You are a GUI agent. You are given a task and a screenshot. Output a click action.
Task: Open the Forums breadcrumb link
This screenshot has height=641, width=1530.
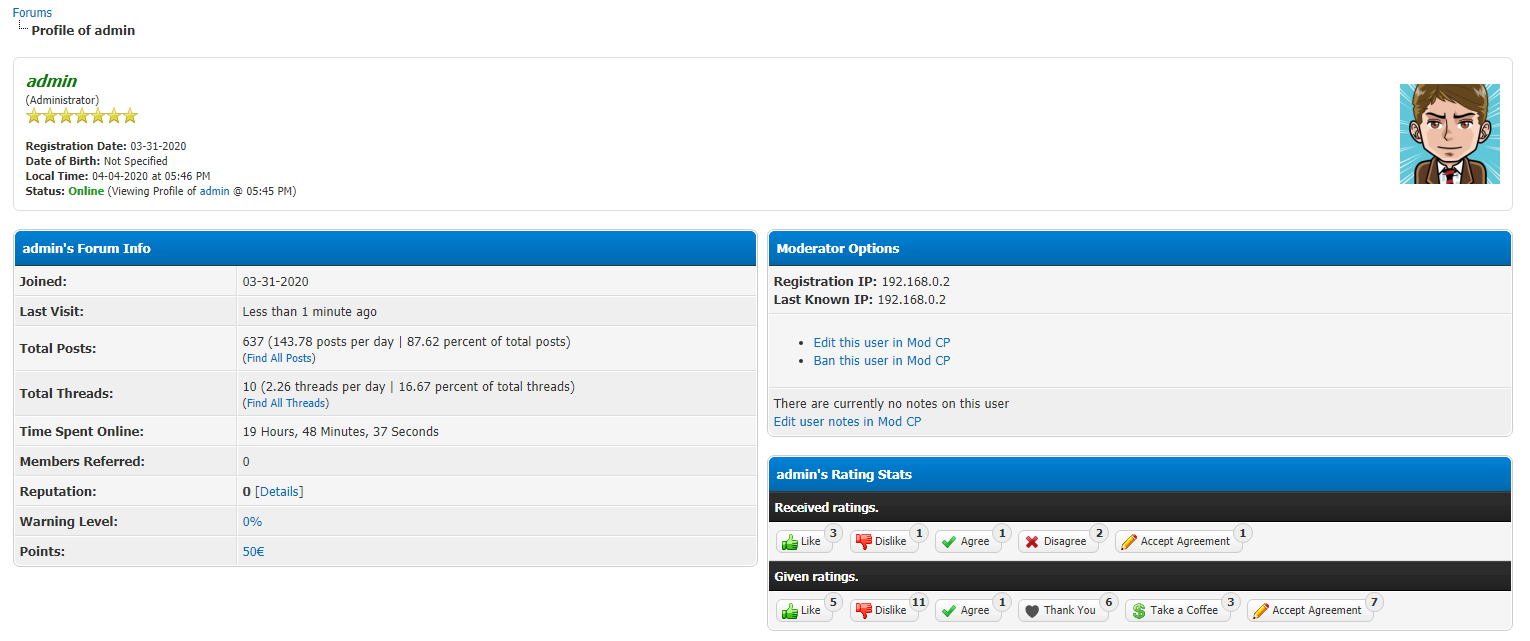pyautogui.click(x=32, y=13)
